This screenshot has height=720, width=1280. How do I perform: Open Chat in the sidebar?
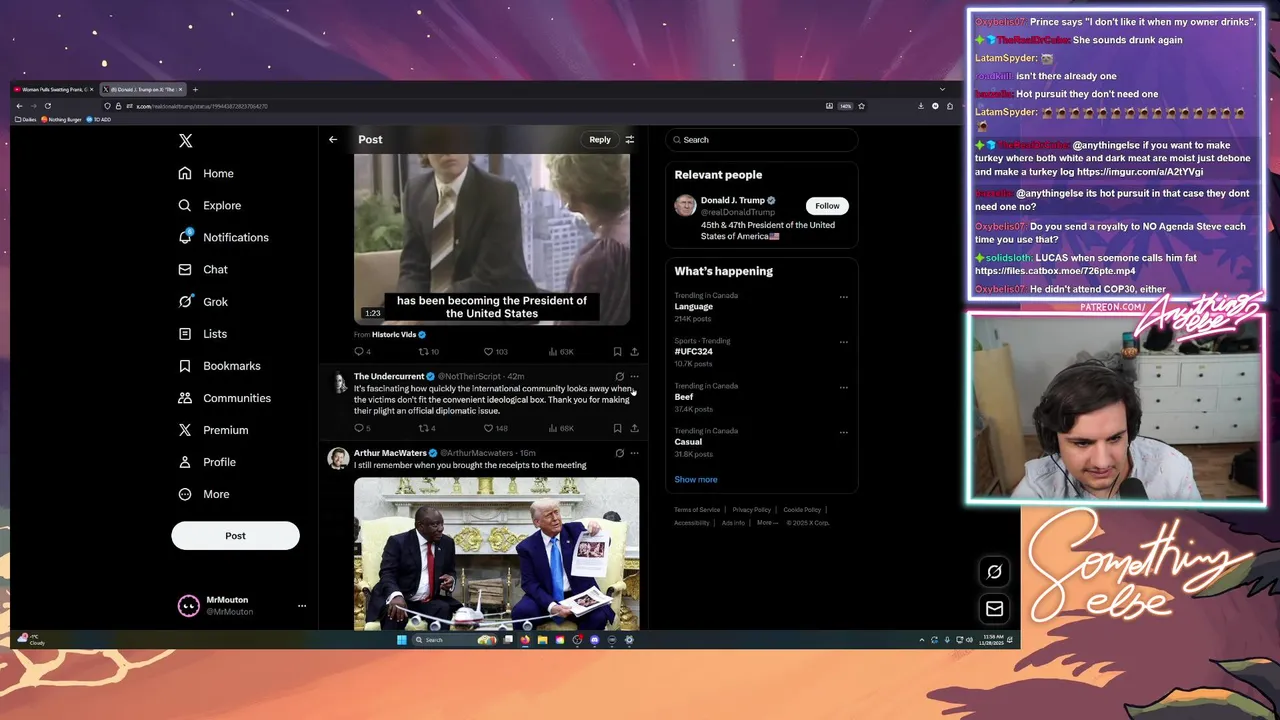tap(203, 269)
